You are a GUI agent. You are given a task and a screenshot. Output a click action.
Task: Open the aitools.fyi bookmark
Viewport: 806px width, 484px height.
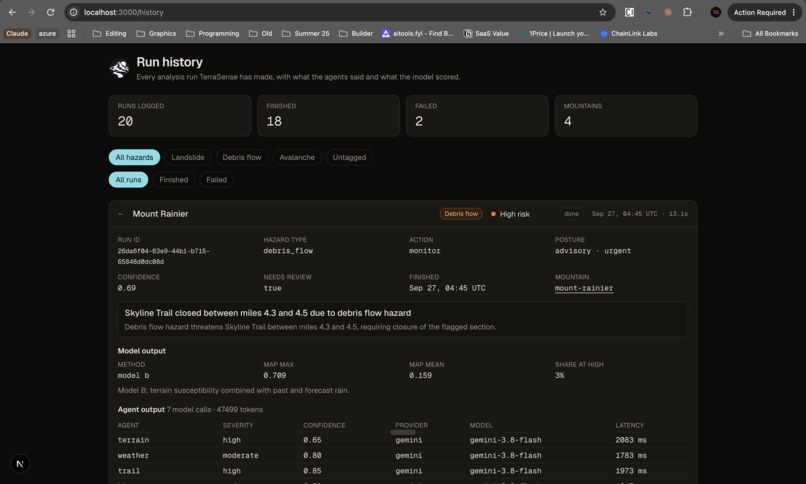pos(417,33)
